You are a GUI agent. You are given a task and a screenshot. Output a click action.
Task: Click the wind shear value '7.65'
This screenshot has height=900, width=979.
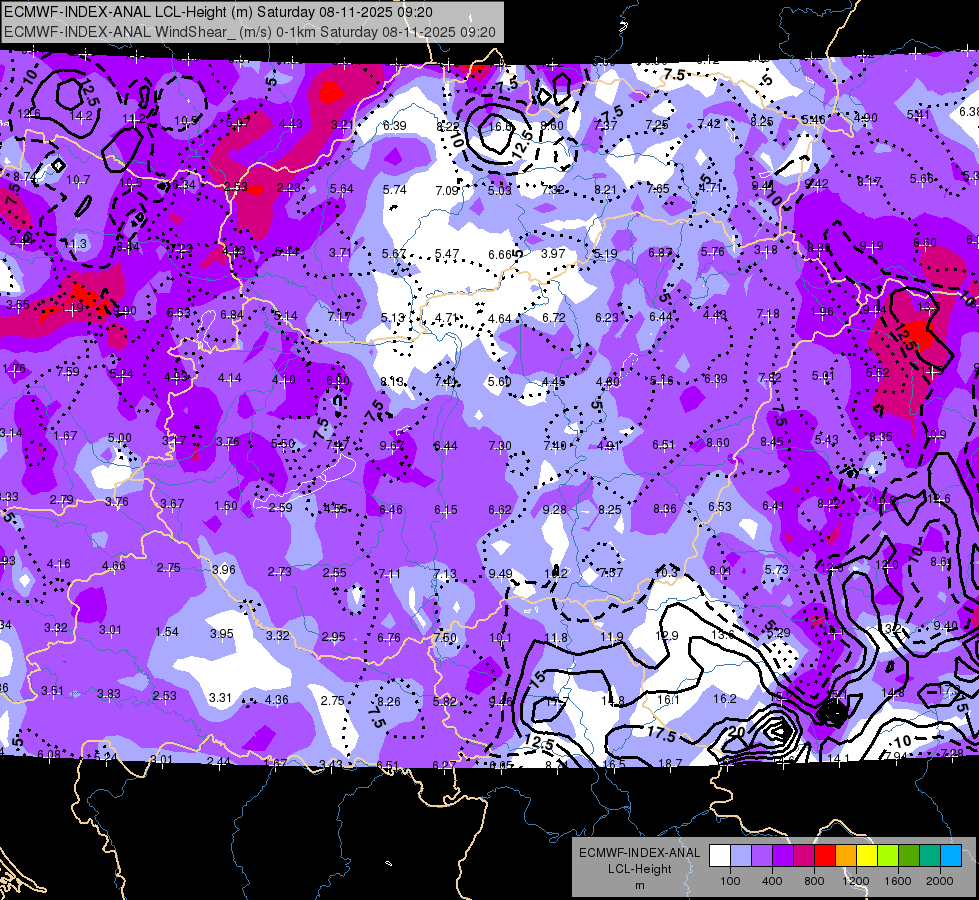pyautogui.click(x=657, y=189)
